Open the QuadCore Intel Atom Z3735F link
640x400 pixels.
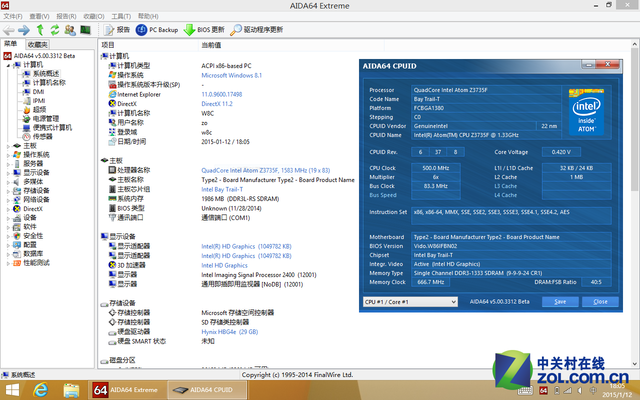(265, 171)
